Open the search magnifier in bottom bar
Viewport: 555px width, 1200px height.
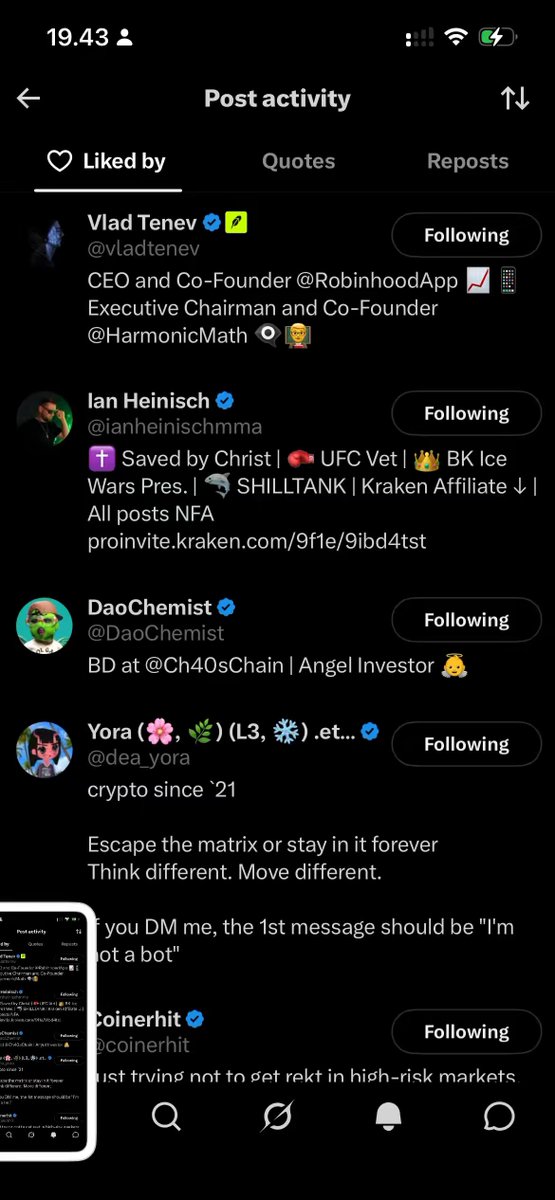(x=166, y=1116)
